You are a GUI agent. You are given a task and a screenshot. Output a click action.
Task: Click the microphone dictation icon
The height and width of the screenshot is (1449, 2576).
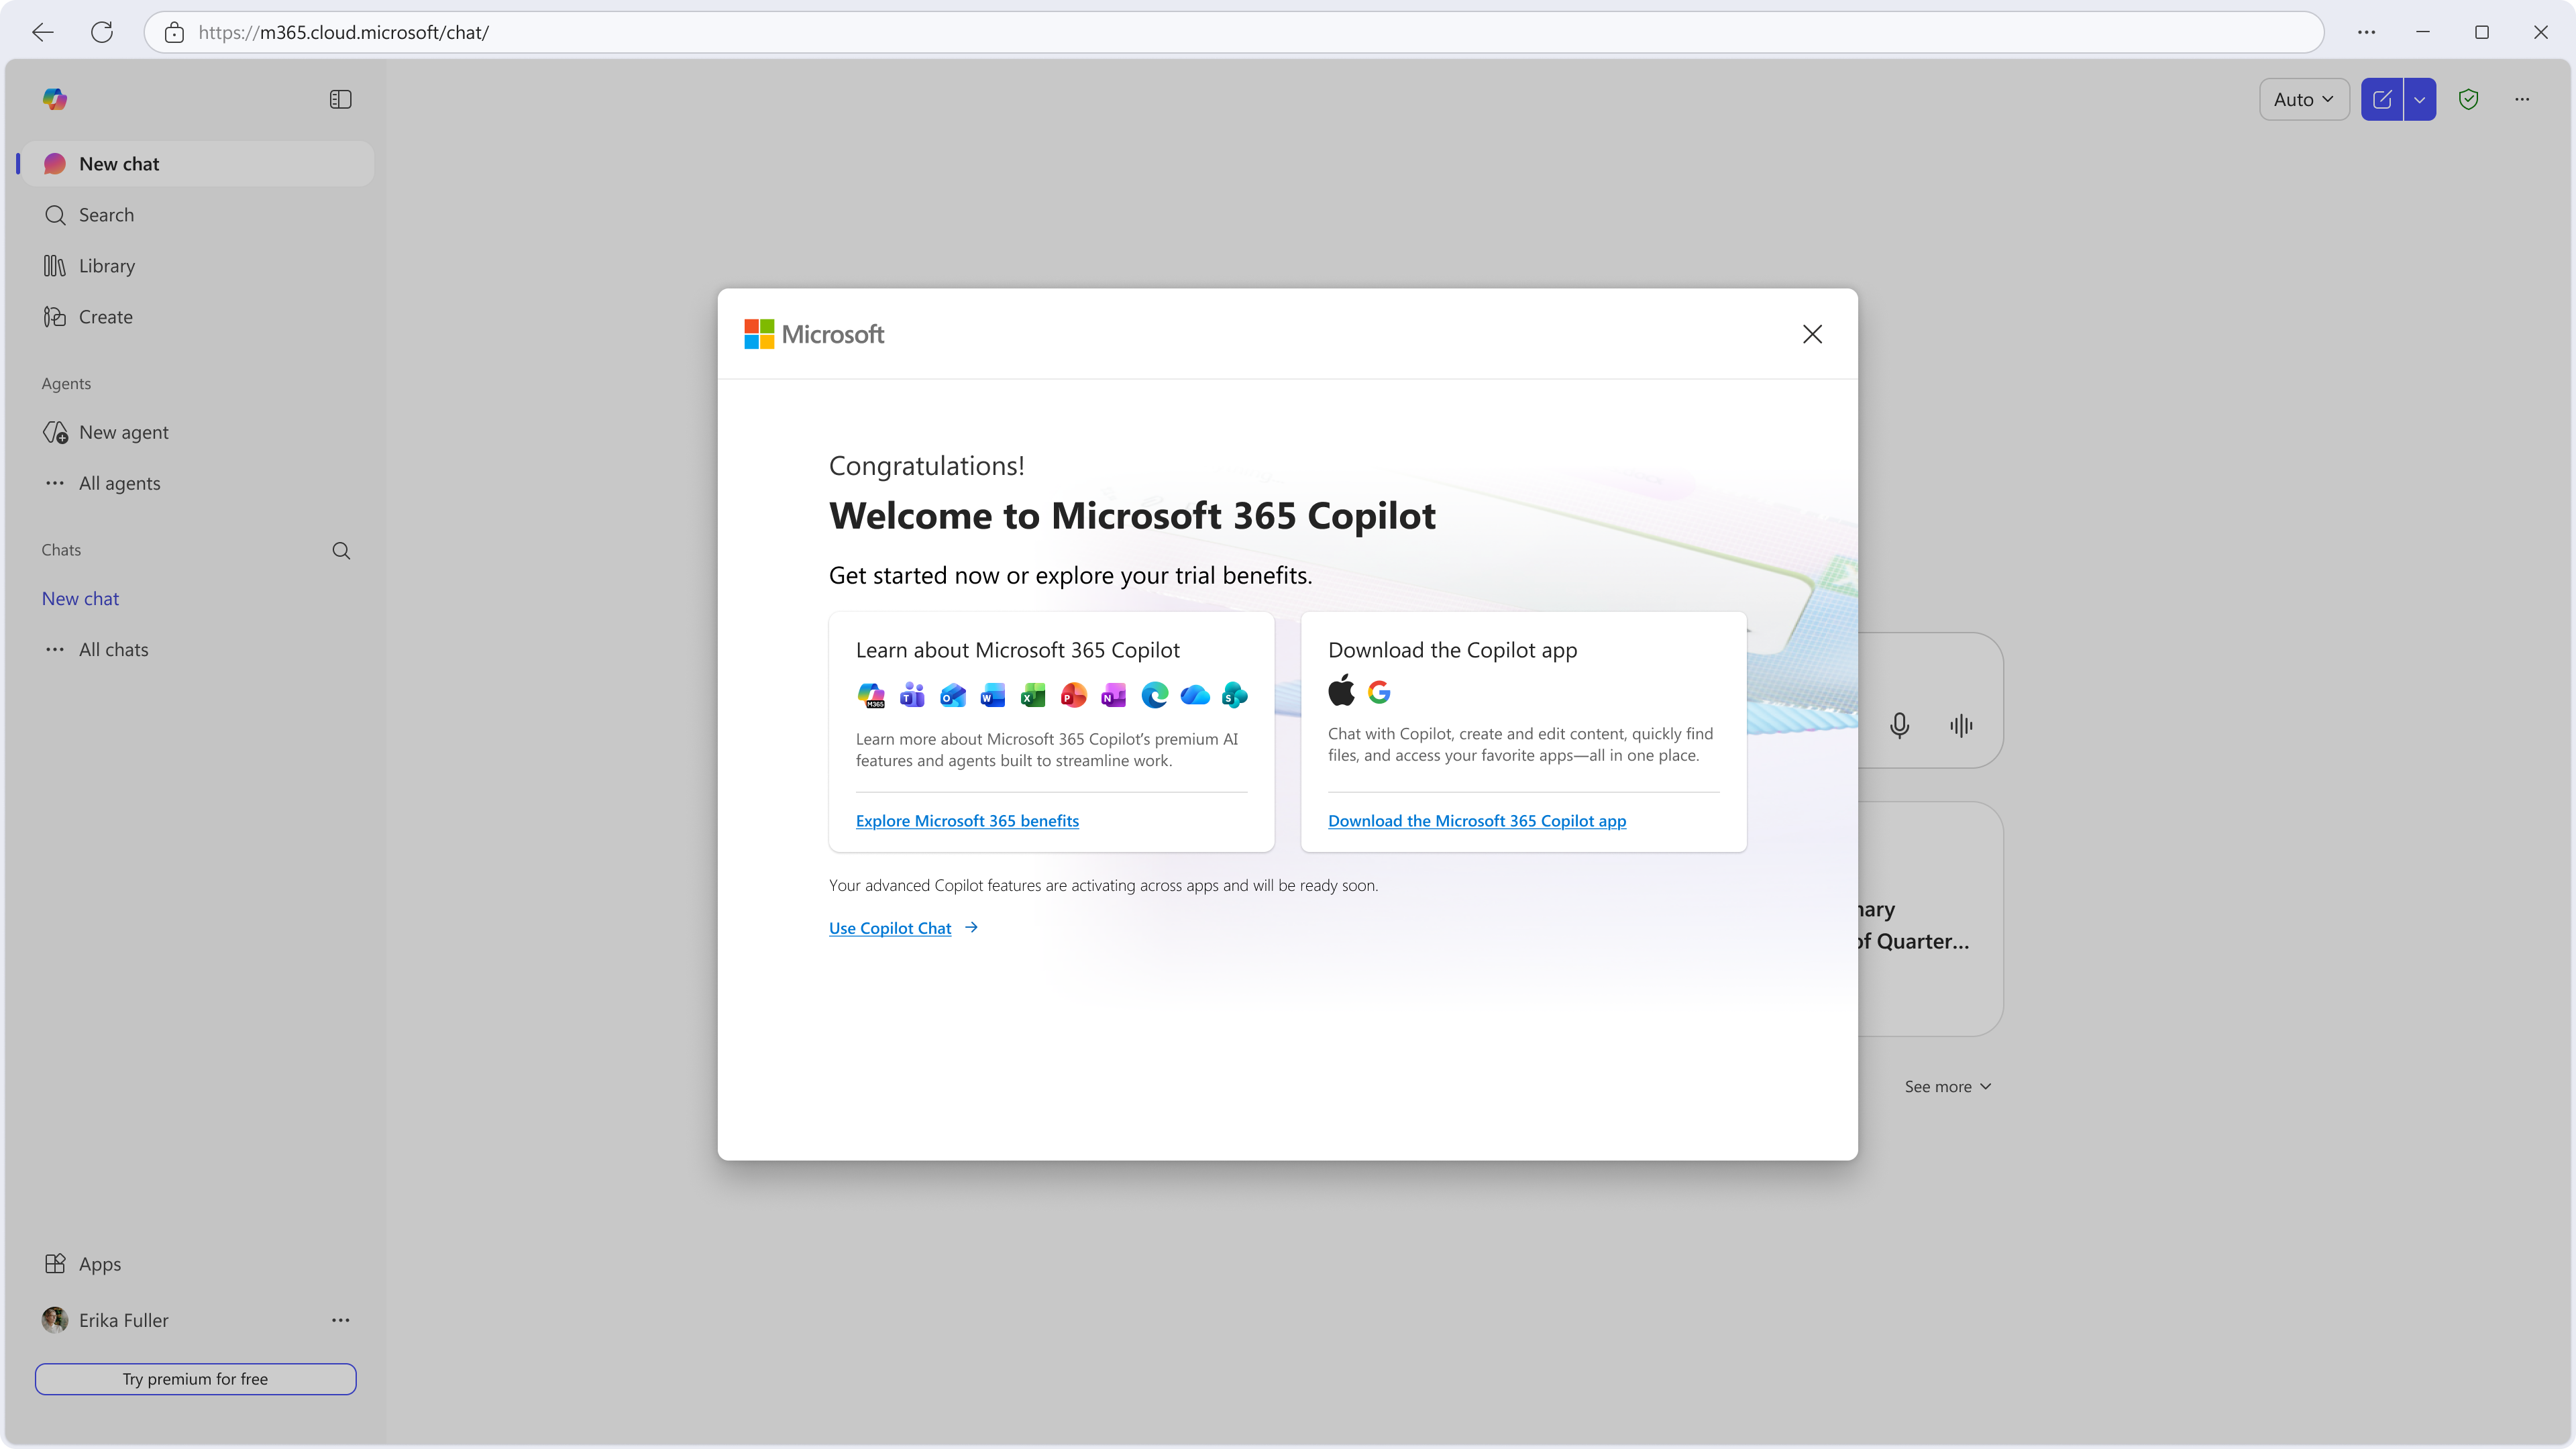point(1899,725)
